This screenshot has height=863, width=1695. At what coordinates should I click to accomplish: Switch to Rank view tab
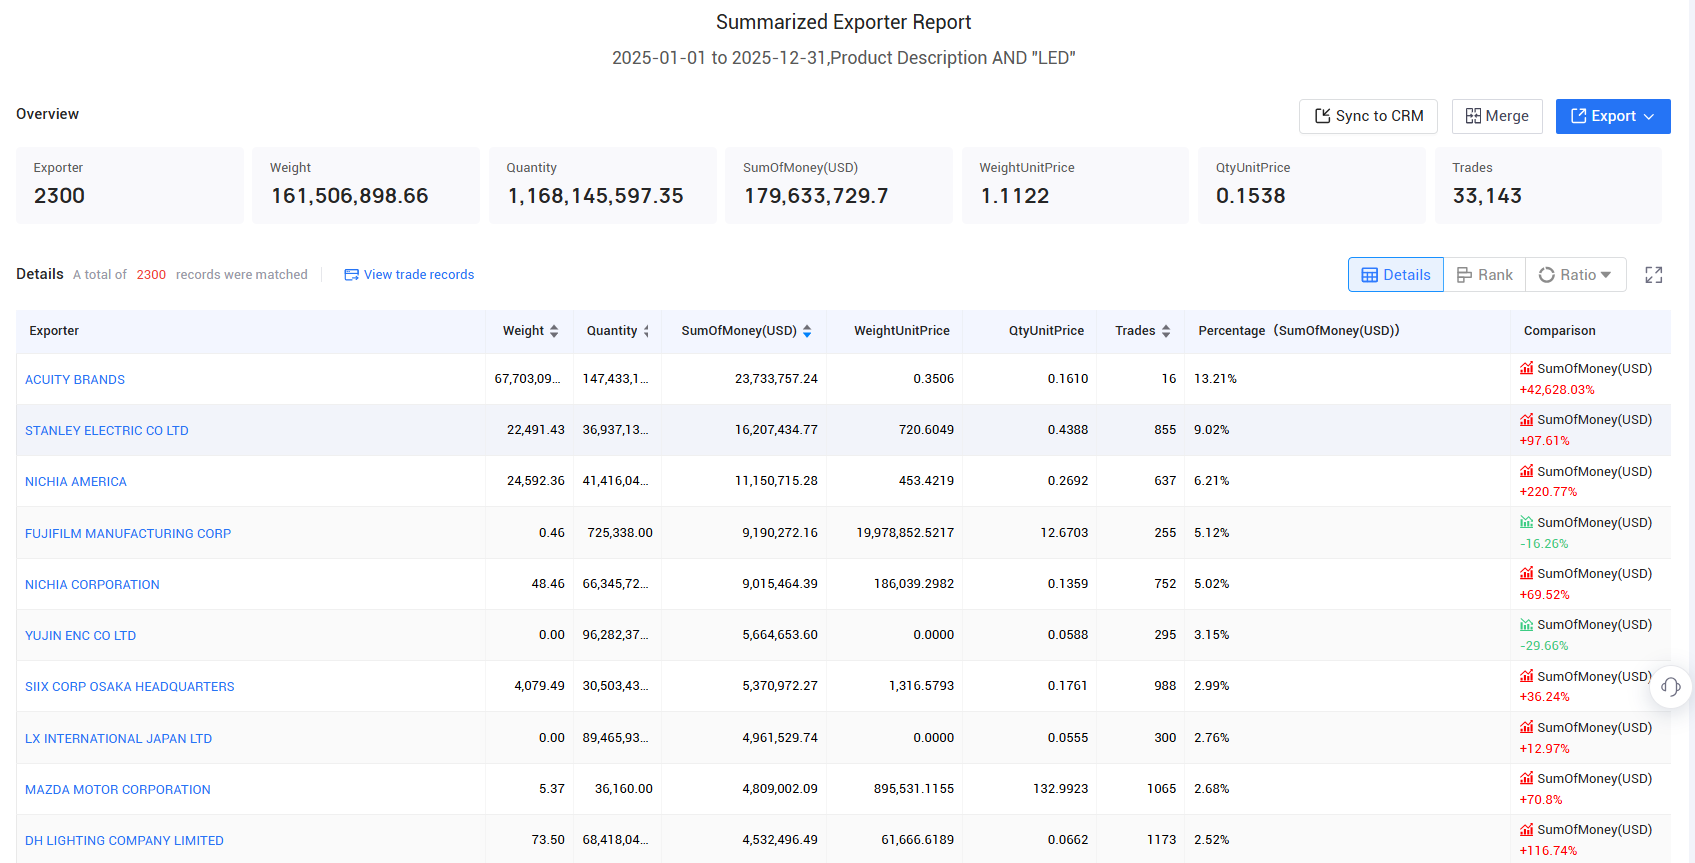pyautogui.click(x=1485, y=275)
